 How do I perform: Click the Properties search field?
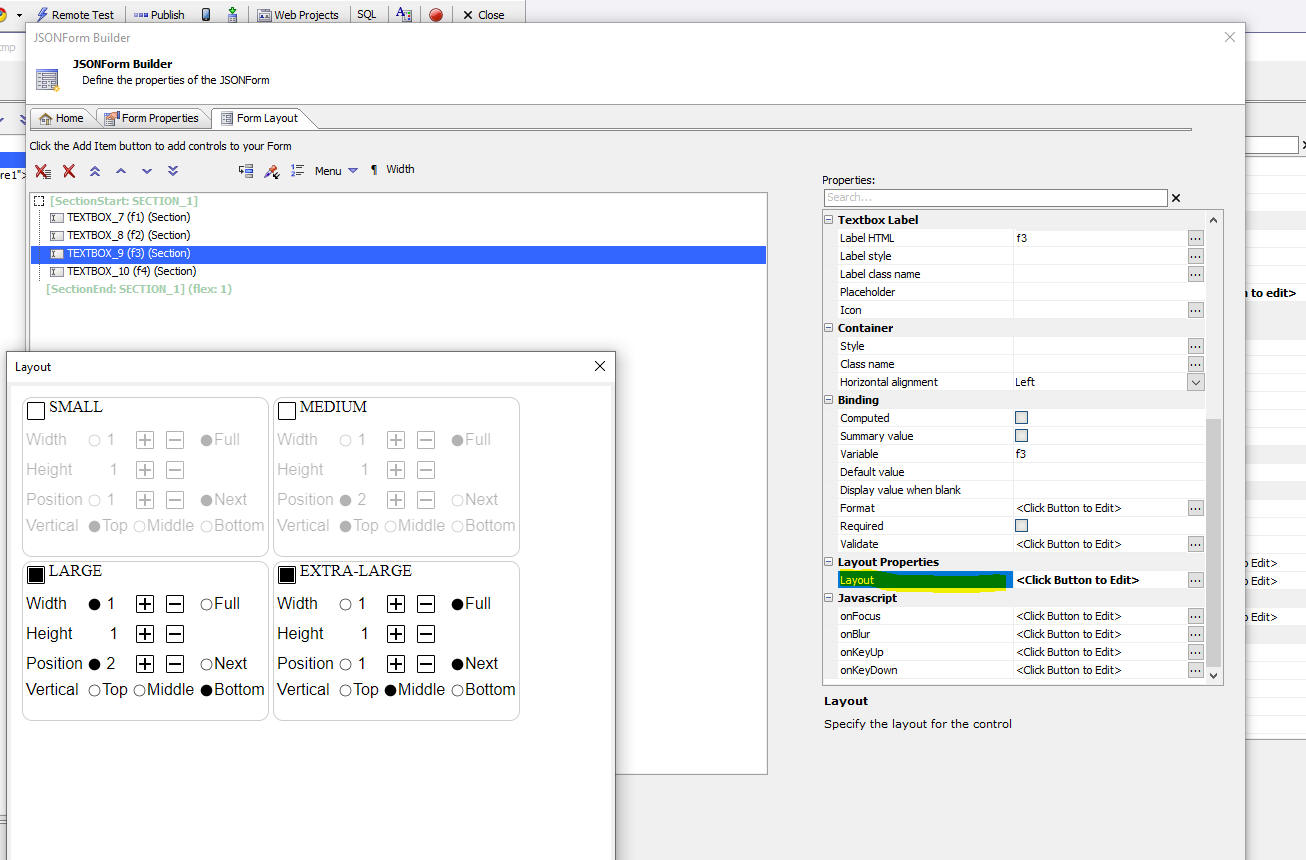point(995,198)
